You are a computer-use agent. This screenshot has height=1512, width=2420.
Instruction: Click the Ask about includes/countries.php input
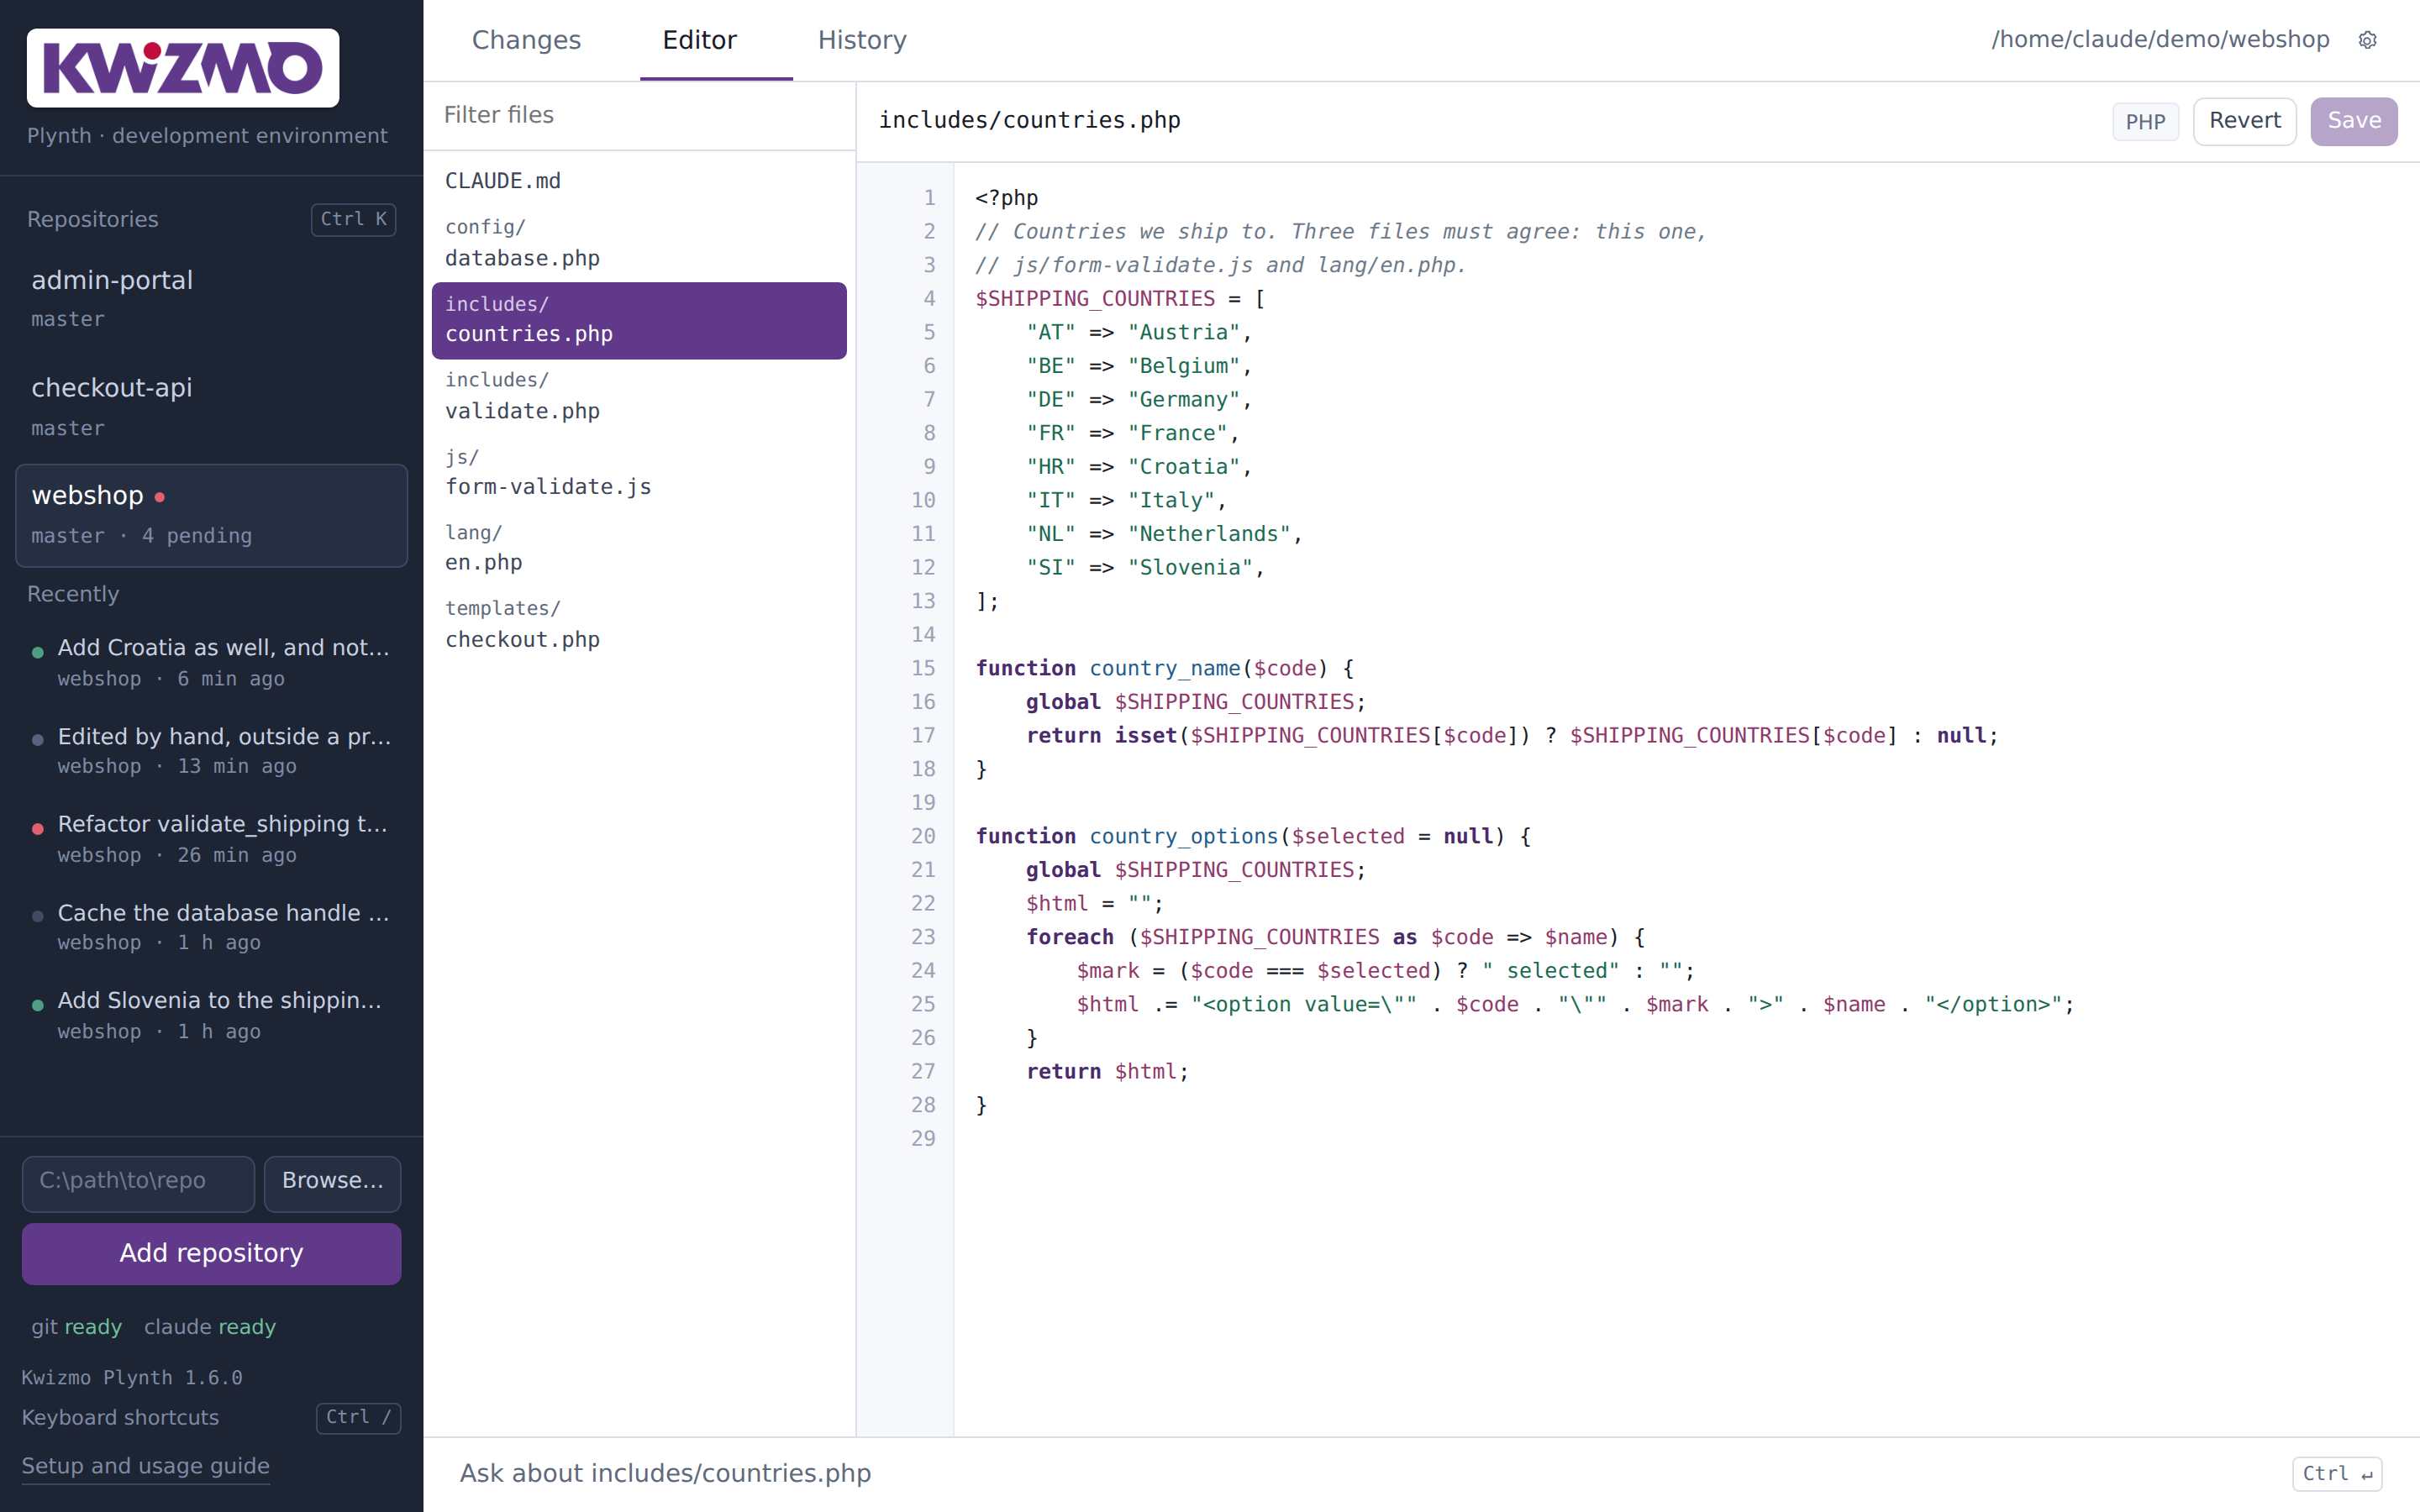(1360, 1473)
